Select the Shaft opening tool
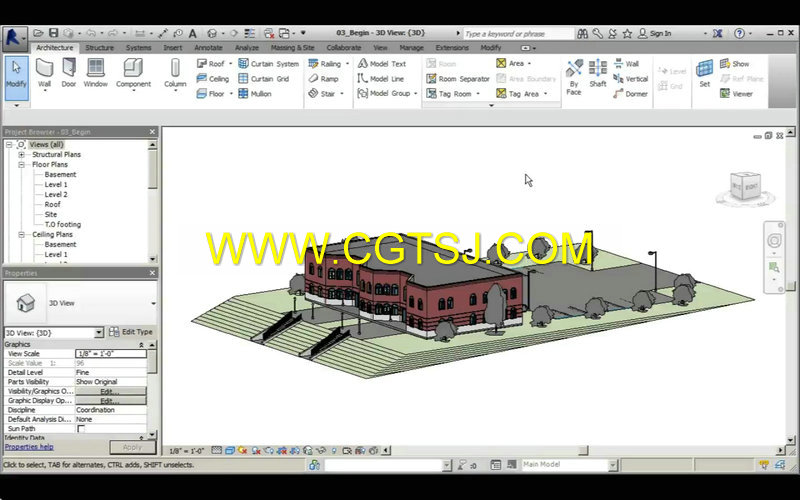Screen dimensions: 800x500 pyautogui.click(x=597, y=73)
